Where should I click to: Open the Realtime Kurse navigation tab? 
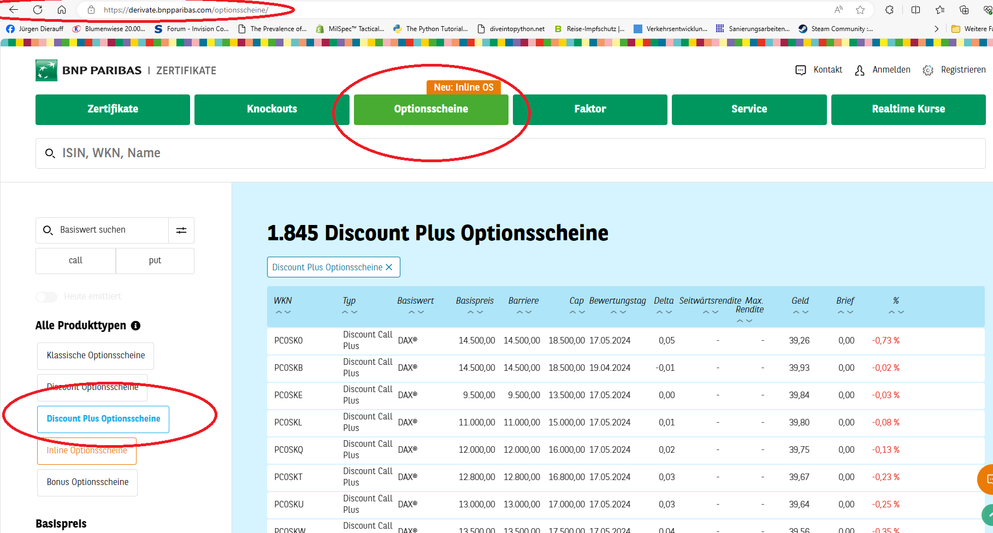[908, 109]
